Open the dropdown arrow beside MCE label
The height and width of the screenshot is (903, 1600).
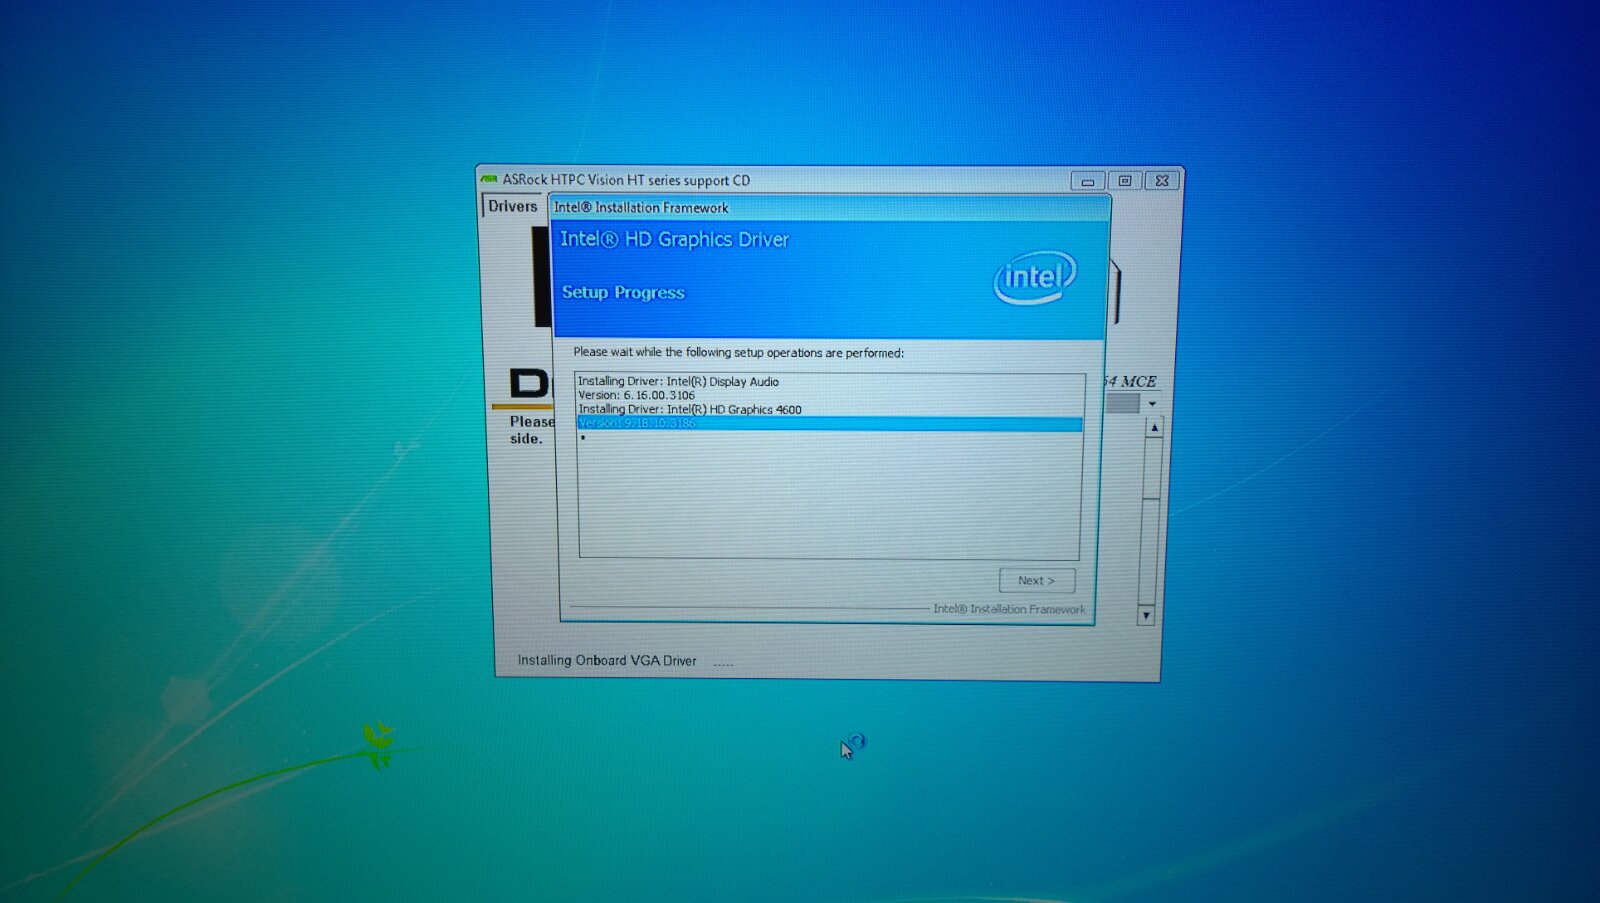click(x=1152, y=404)
